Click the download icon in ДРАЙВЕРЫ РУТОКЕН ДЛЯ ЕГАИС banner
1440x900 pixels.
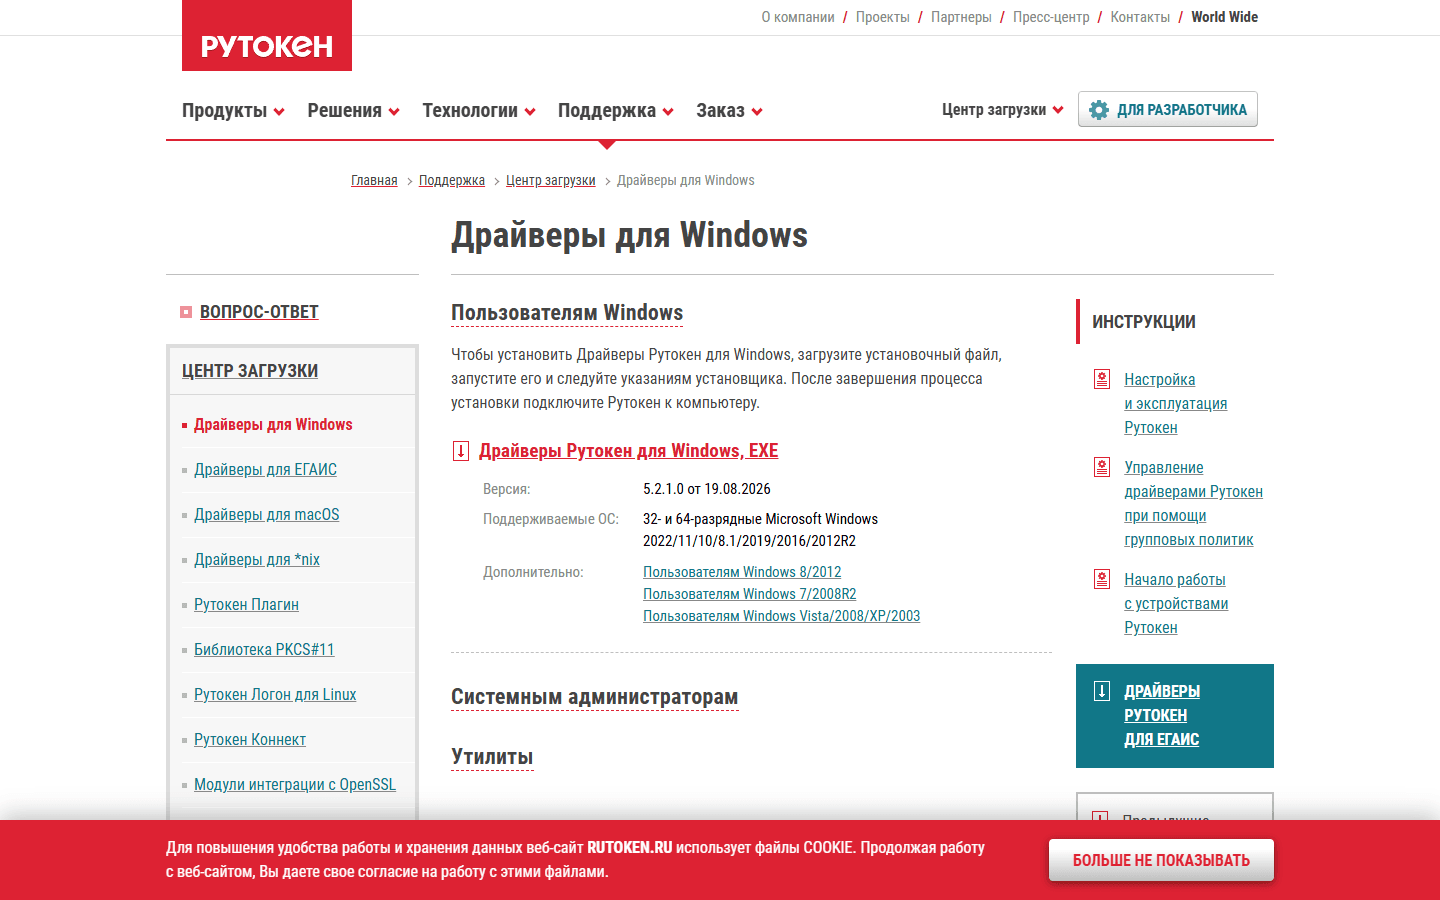click(1102, 691)
